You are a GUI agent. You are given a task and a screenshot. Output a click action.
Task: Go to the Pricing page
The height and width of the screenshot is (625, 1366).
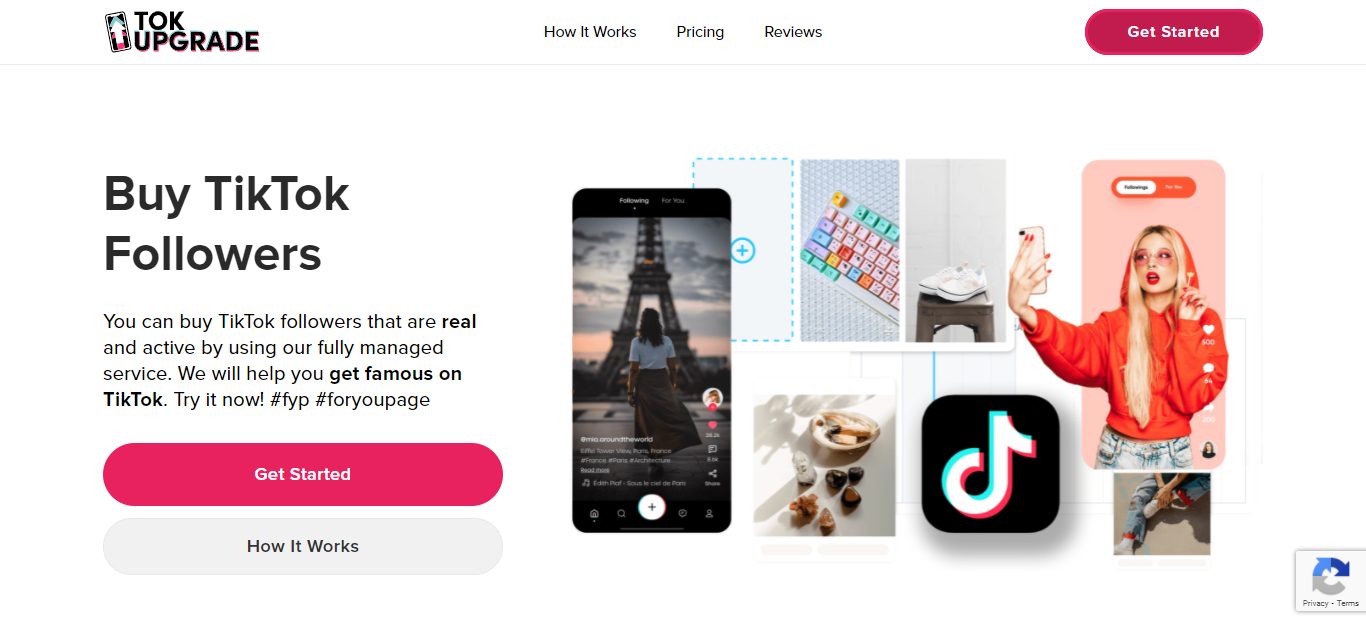coord(700,32)
